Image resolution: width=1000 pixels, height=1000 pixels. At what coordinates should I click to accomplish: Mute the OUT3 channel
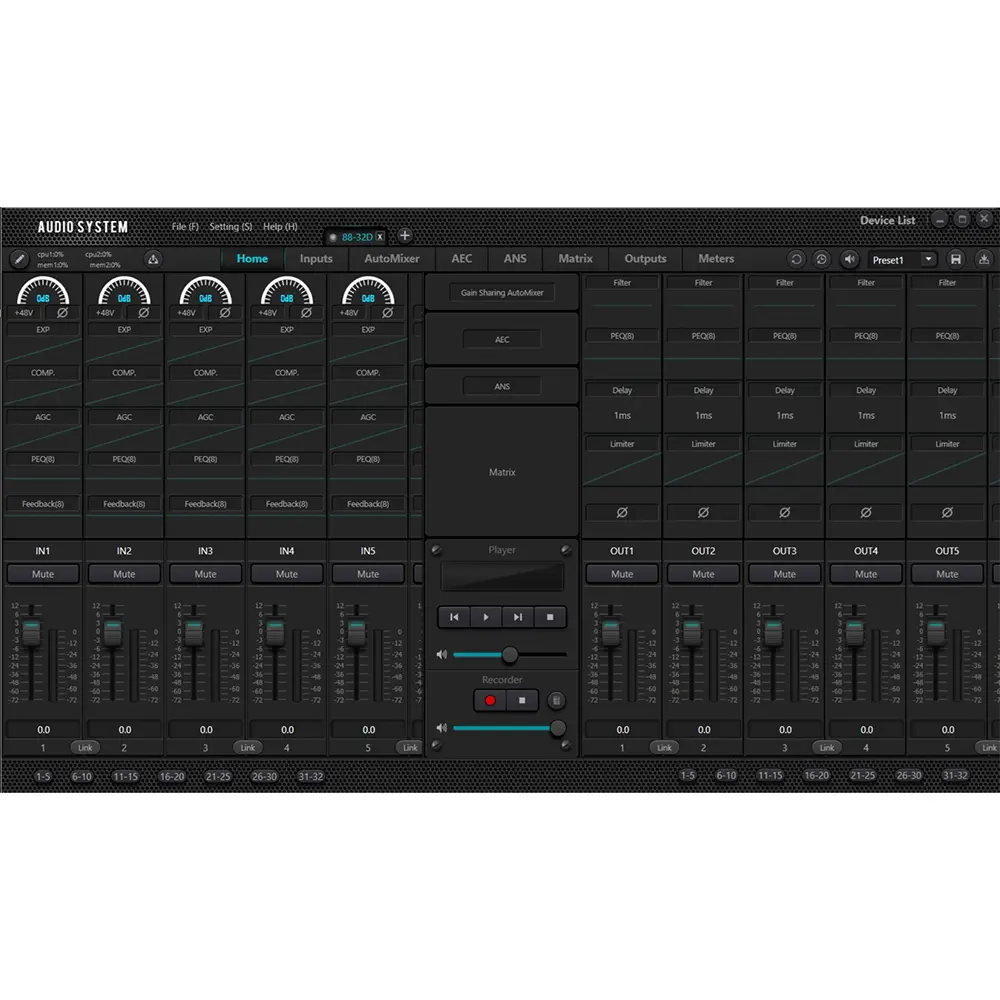point(784,574)
